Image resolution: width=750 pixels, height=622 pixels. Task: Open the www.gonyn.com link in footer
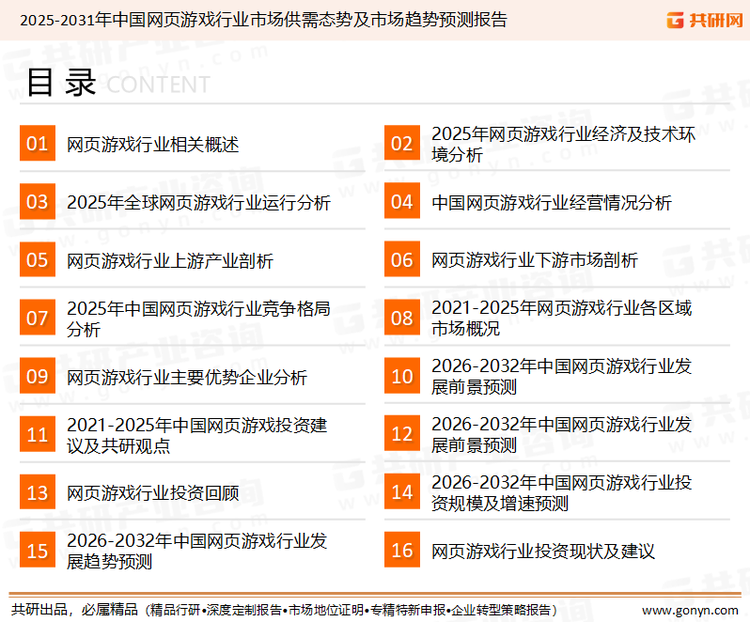point(690,611)
